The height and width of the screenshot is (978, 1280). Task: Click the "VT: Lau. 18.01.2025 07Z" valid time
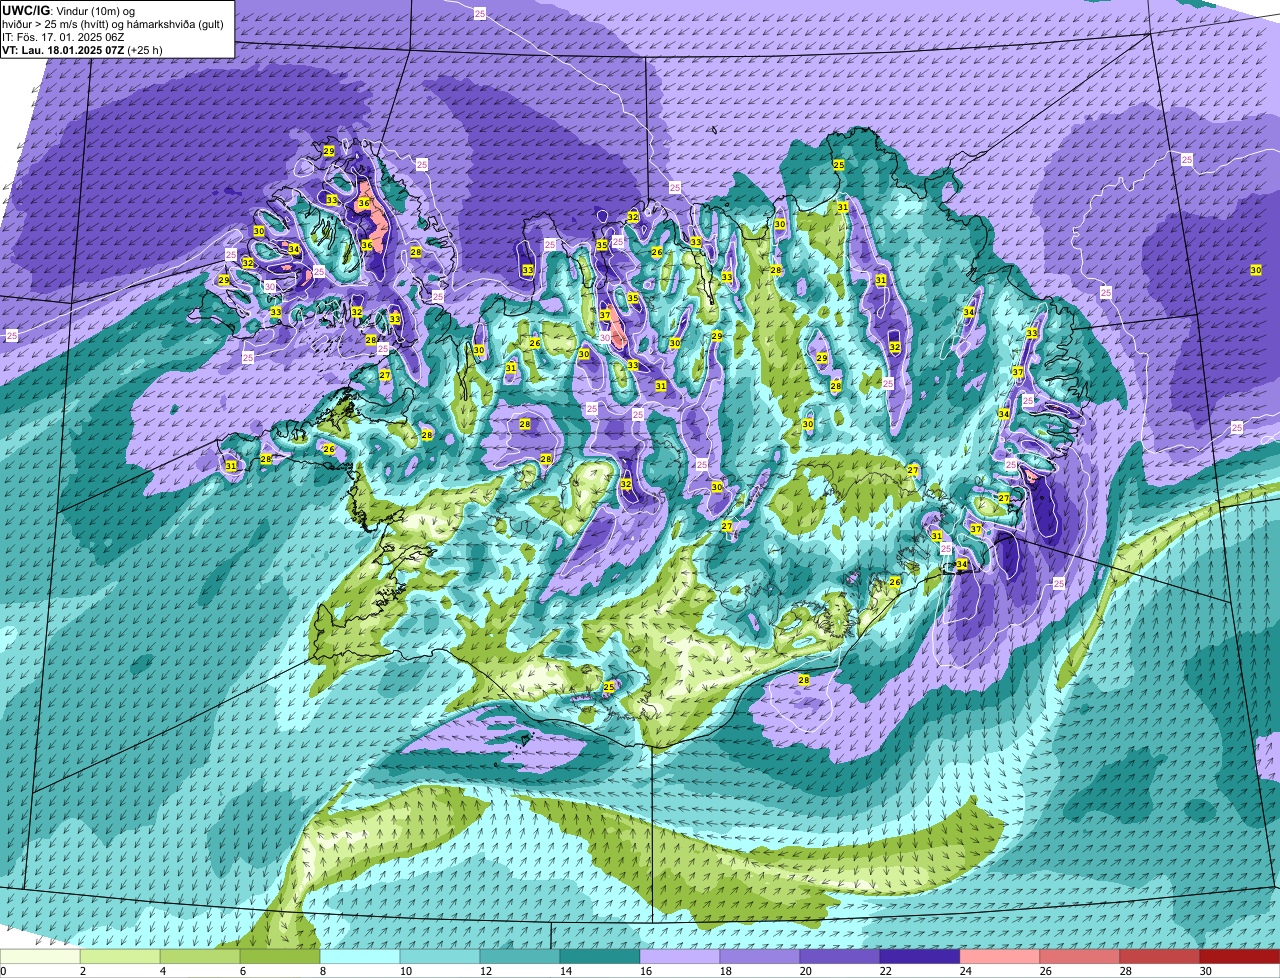coord(63,50)
